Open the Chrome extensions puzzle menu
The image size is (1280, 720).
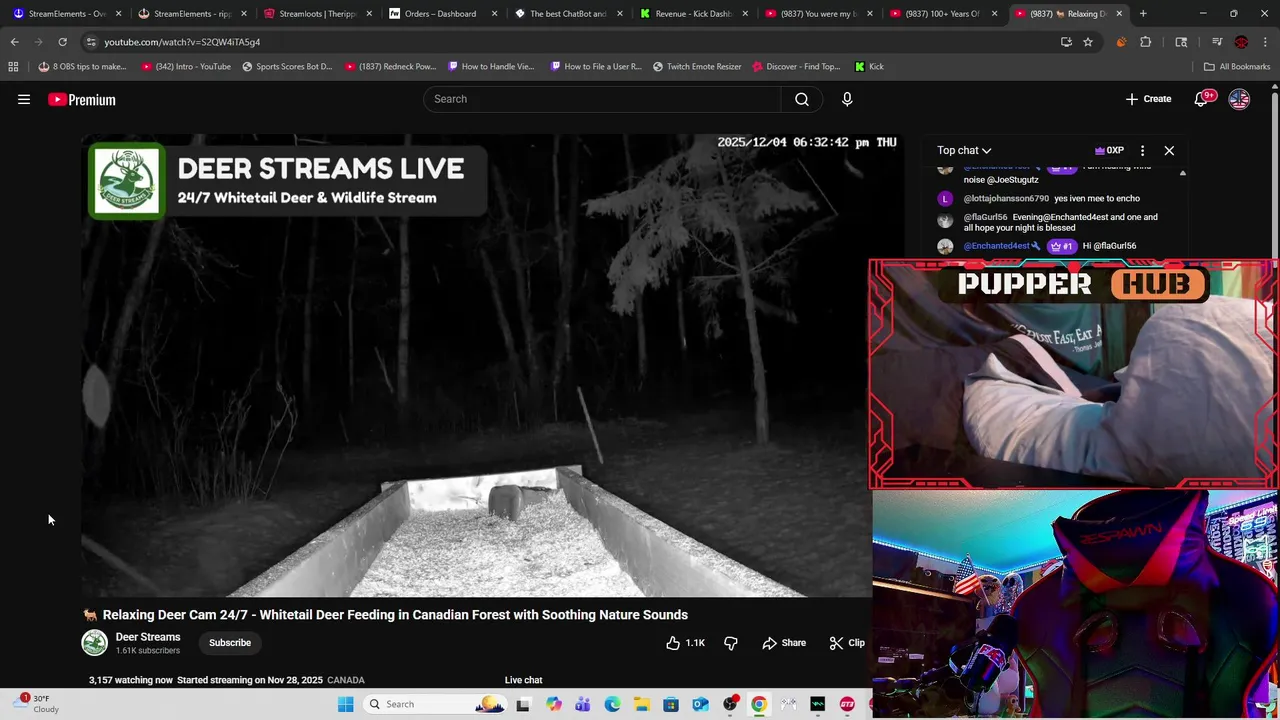(1146, 42)
